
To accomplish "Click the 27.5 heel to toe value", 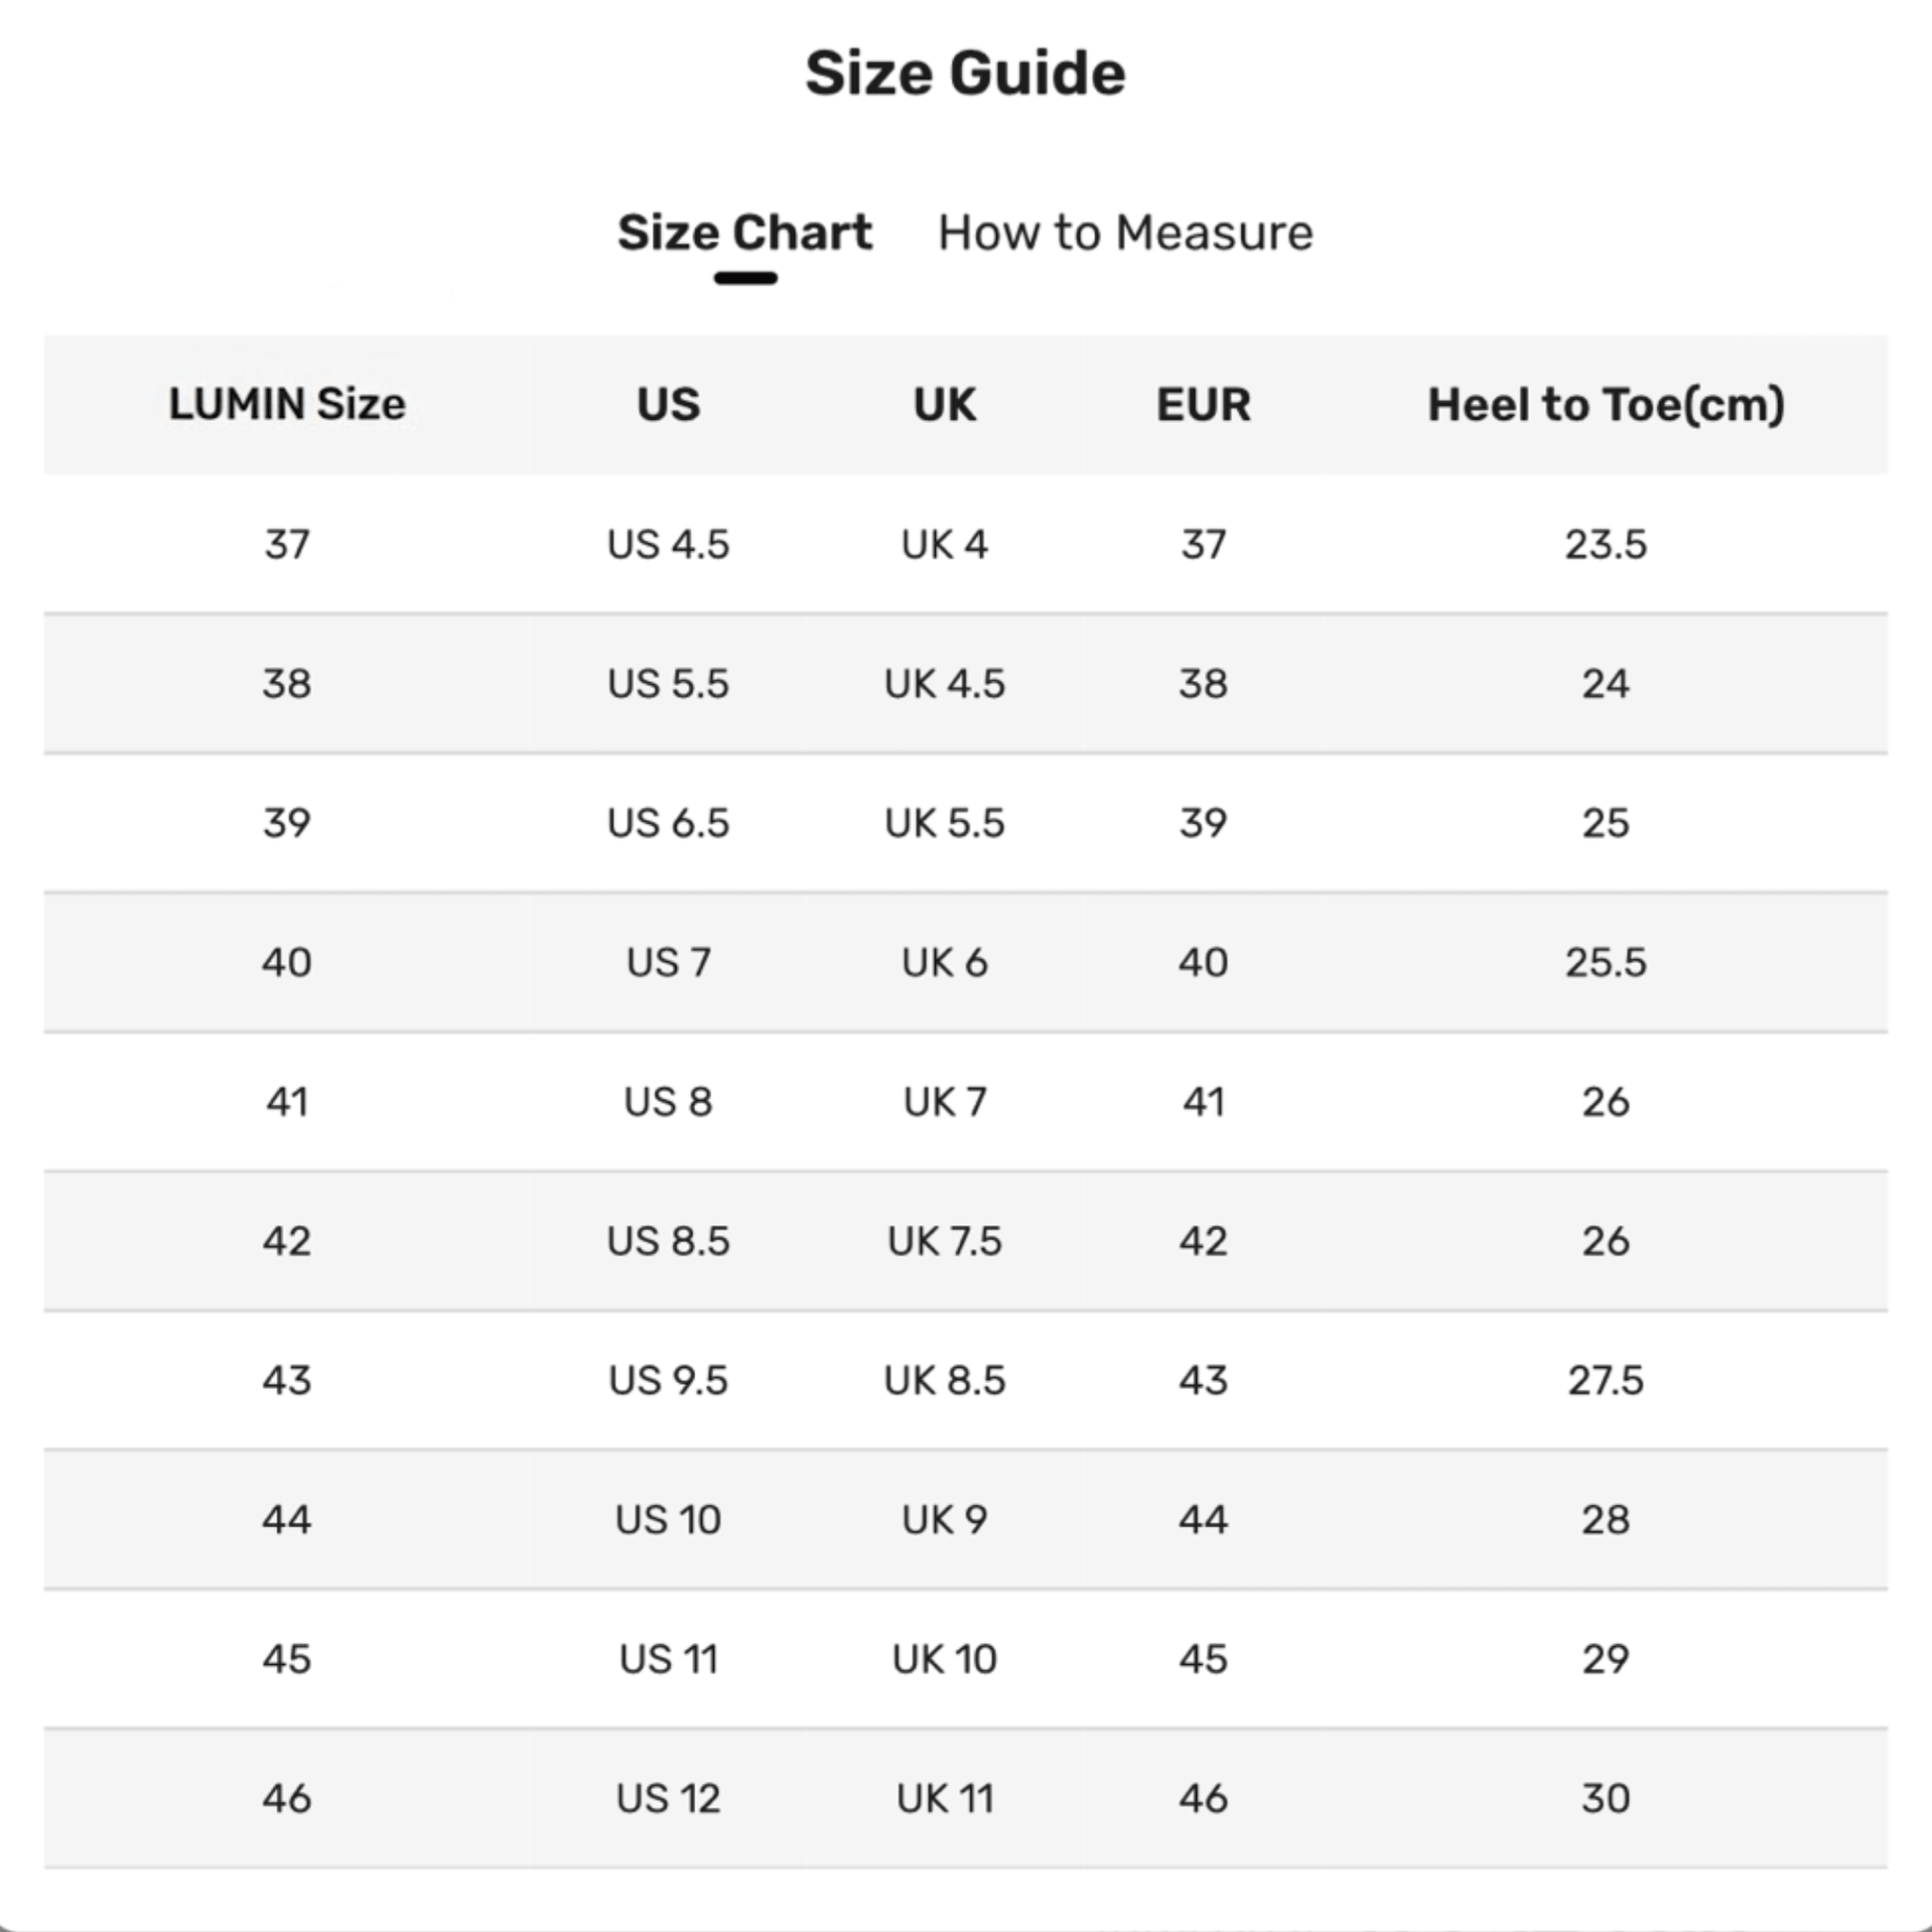I will 1605,1381.
